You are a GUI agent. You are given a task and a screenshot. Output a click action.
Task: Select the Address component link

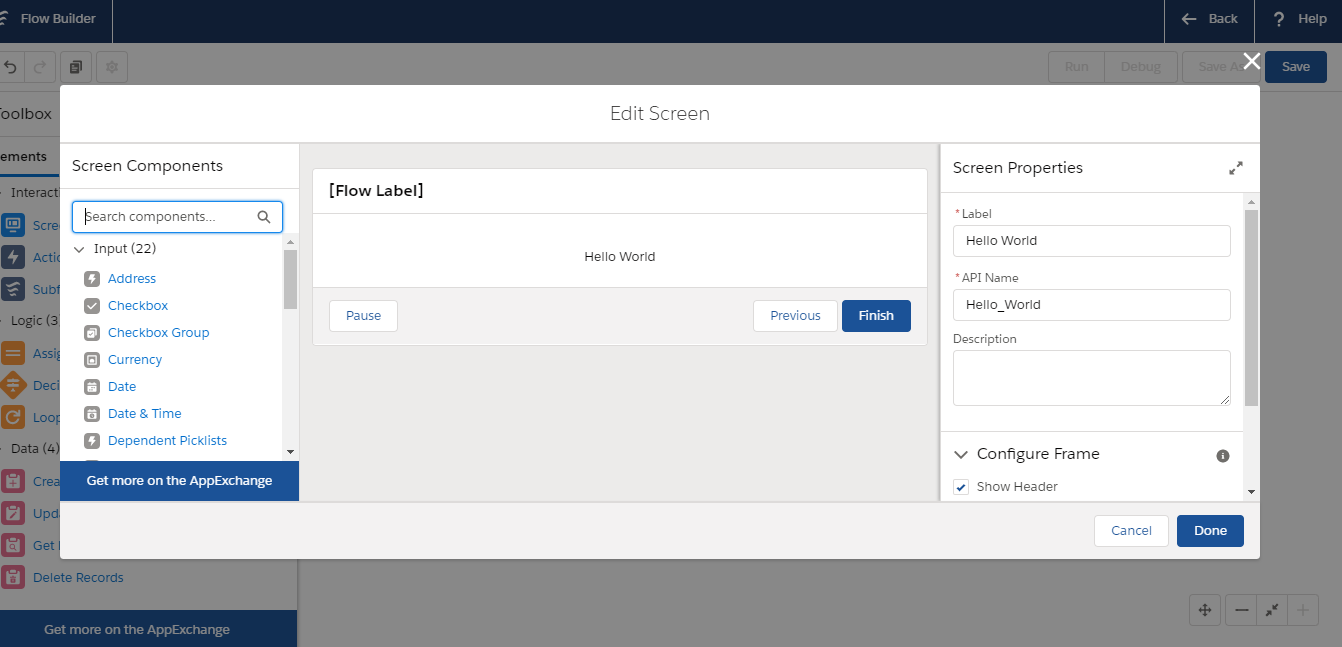pos(132,279)
